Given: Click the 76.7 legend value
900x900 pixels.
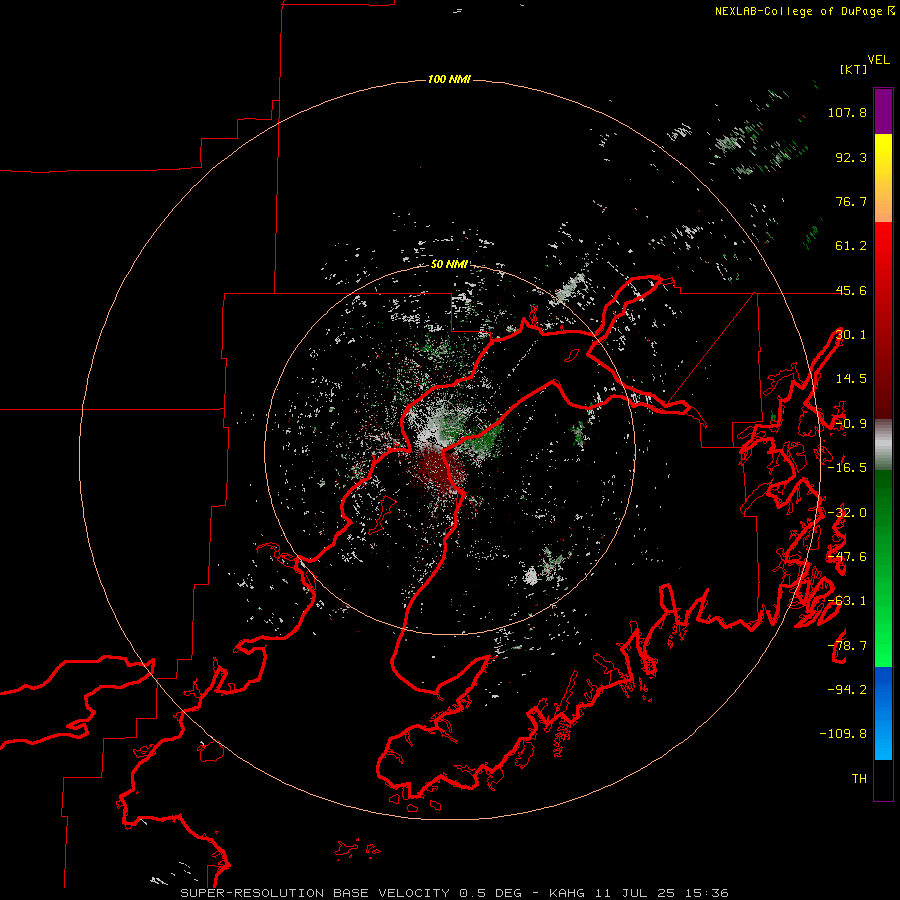Looking at the screenshot, I should 851,201.
